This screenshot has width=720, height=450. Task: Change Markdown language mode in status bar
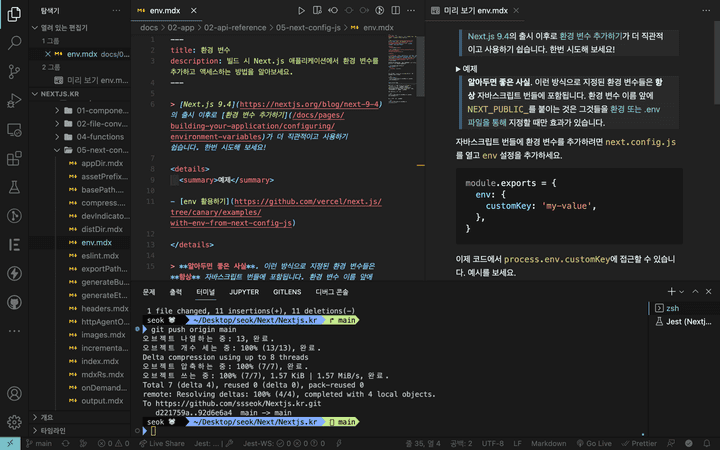pos(549,444)
